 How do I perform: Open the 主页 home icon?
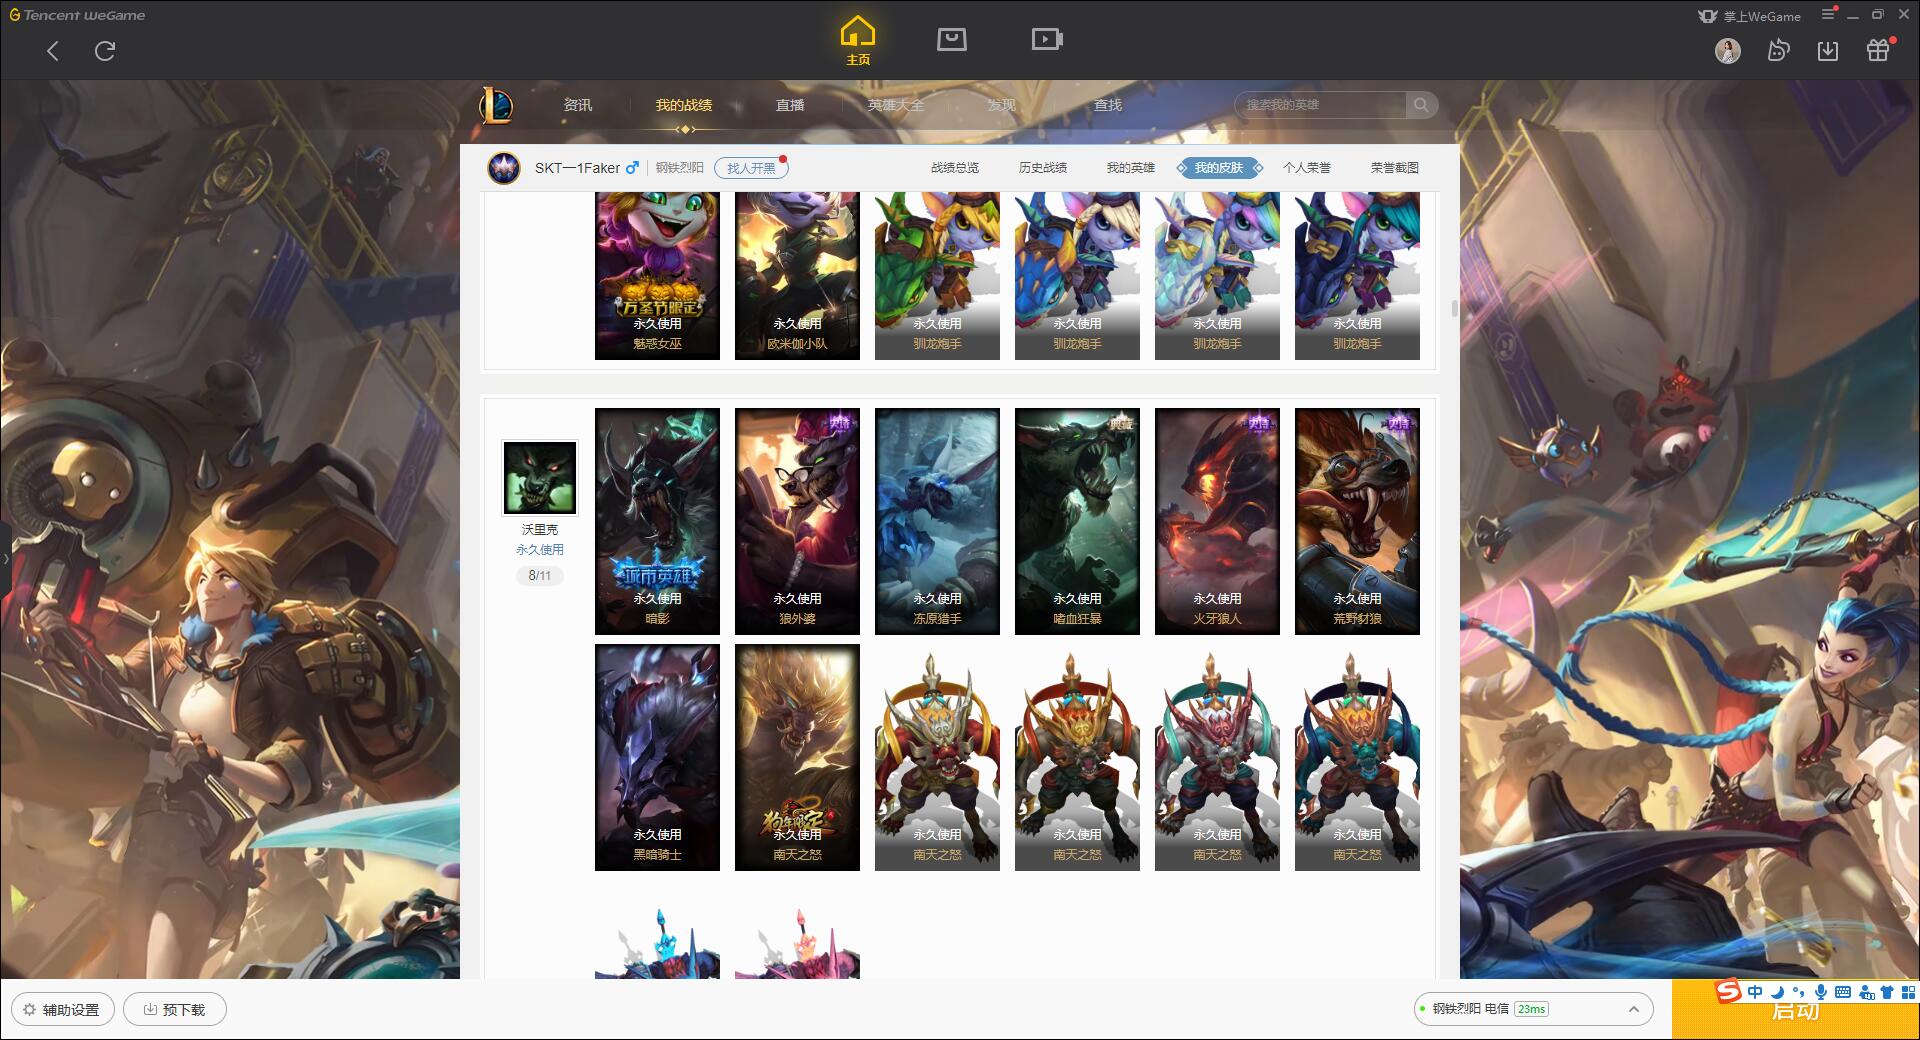point(858,40)
